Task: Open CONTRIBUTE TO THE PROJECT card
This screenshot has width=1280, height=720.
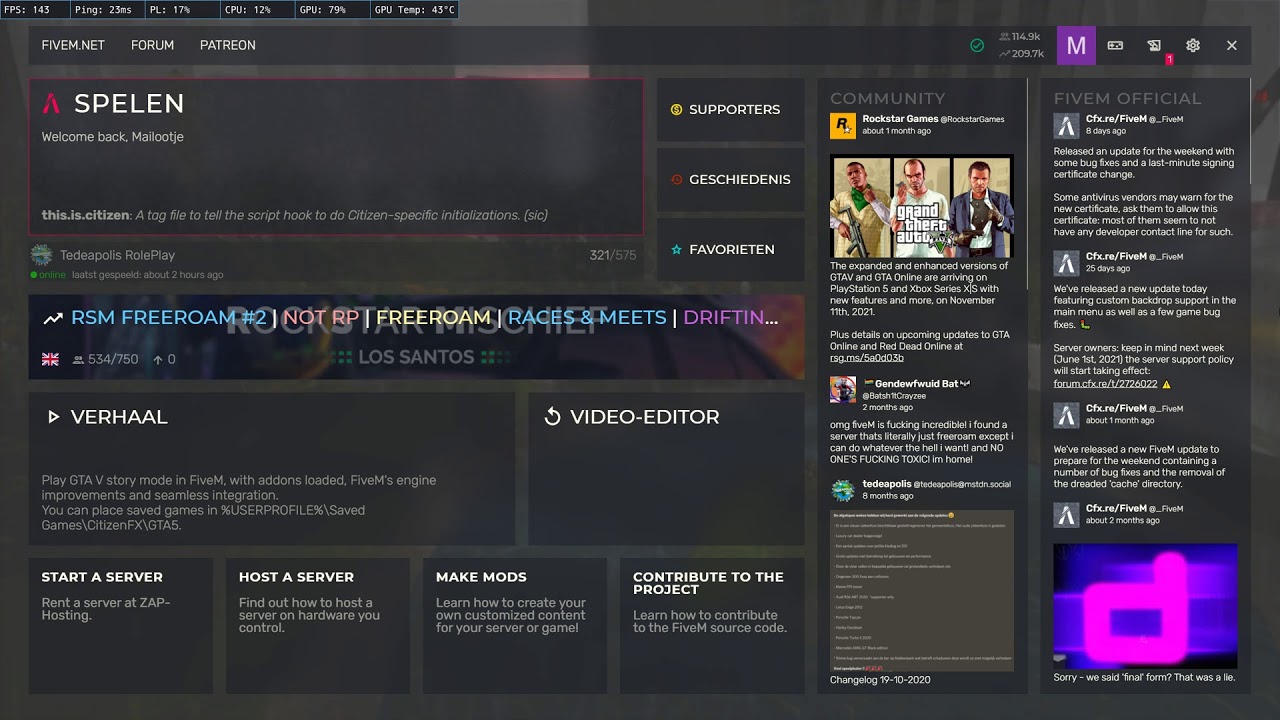Action: (x=712, y=625)
